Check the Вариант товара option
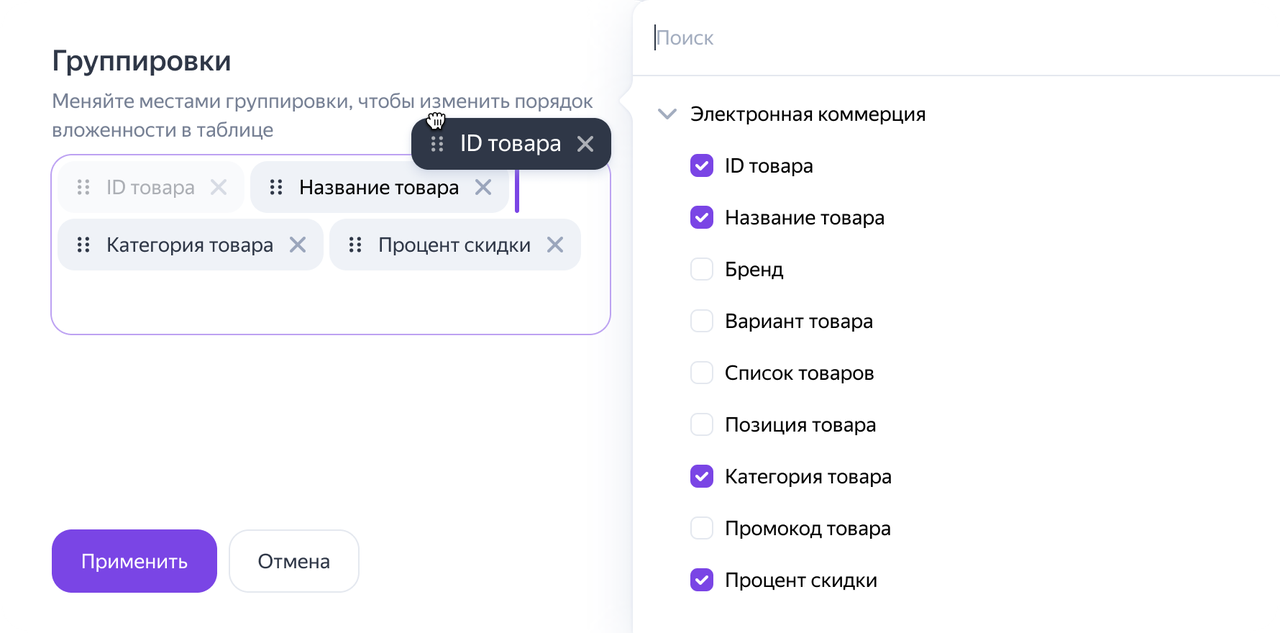 [x=702, y=321]
